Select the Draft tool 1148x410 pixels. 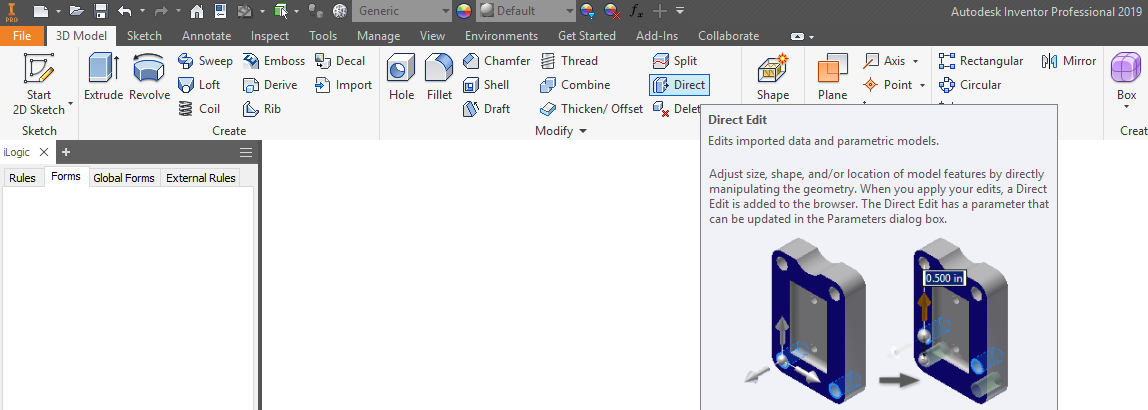(486, 109)
